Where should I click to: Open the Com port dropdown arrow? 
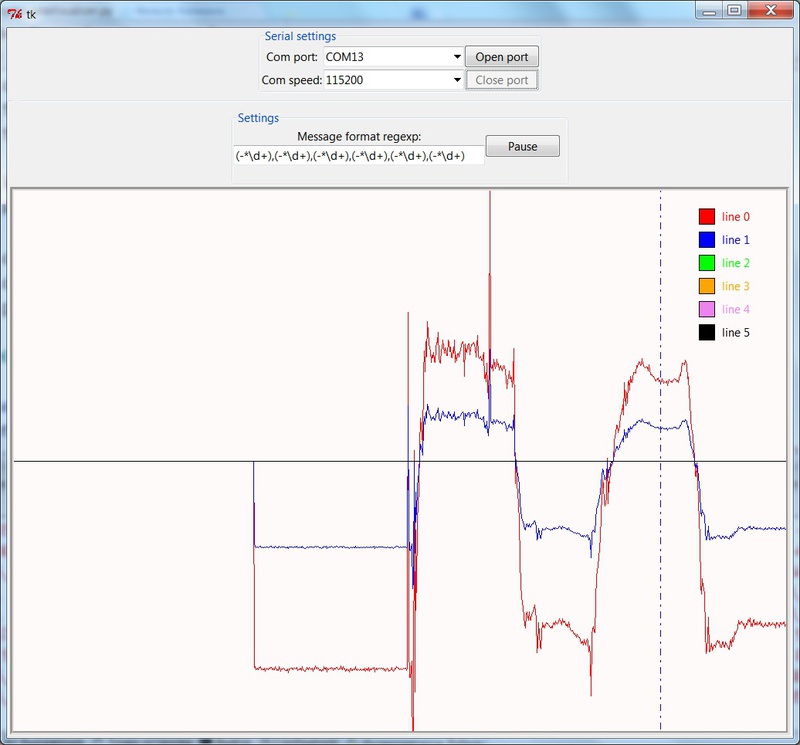(x=457, y=57)
